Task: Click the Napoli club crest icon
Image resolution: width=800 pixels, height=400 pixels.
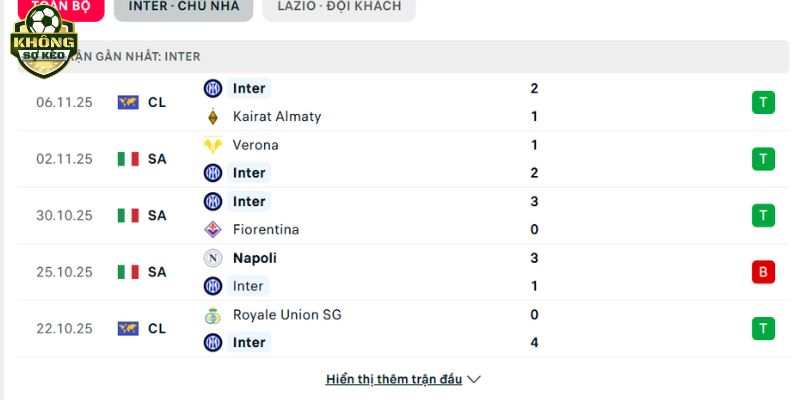Action: click(212, 258)
